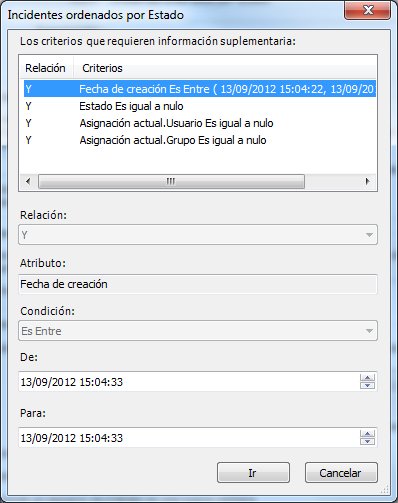Click the Cancelar button
398x503 pixels.
coord(341,473)
